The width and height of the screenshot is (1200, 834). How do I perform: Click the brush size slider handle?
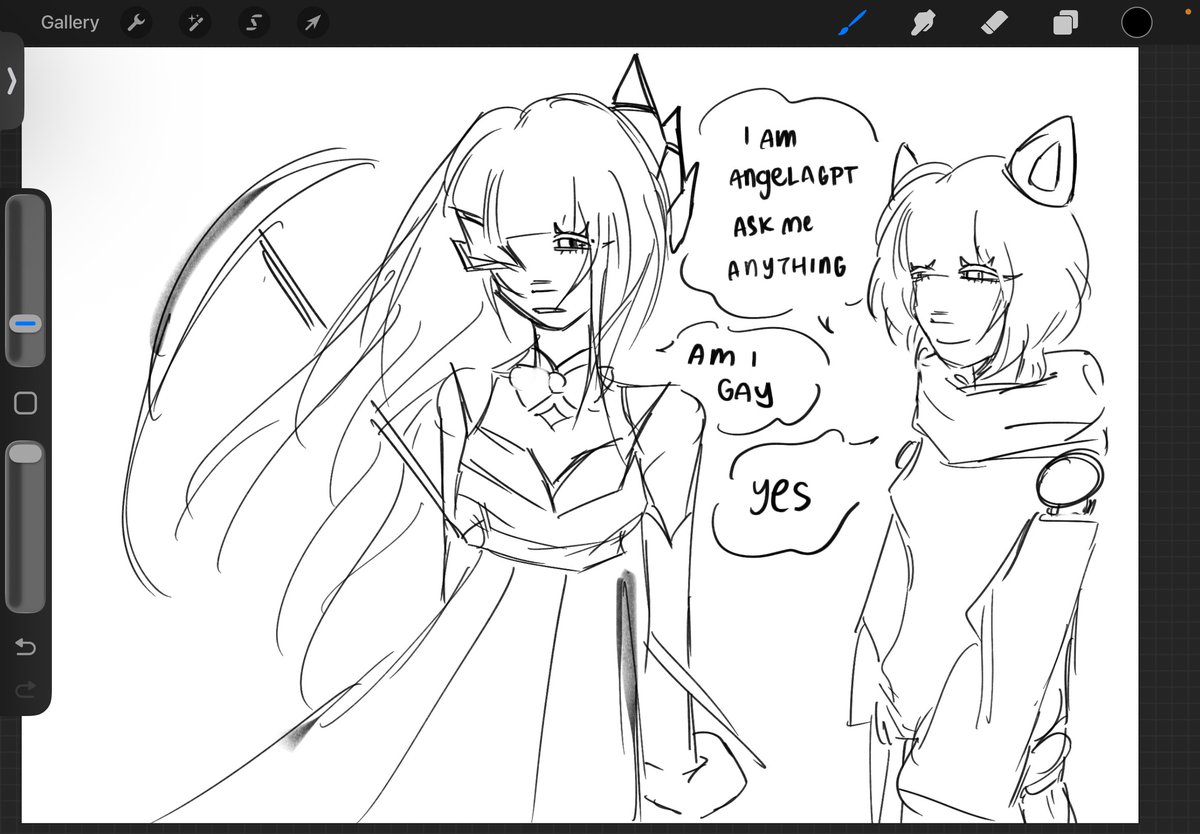pyautogui.click(x=26, y=324)
